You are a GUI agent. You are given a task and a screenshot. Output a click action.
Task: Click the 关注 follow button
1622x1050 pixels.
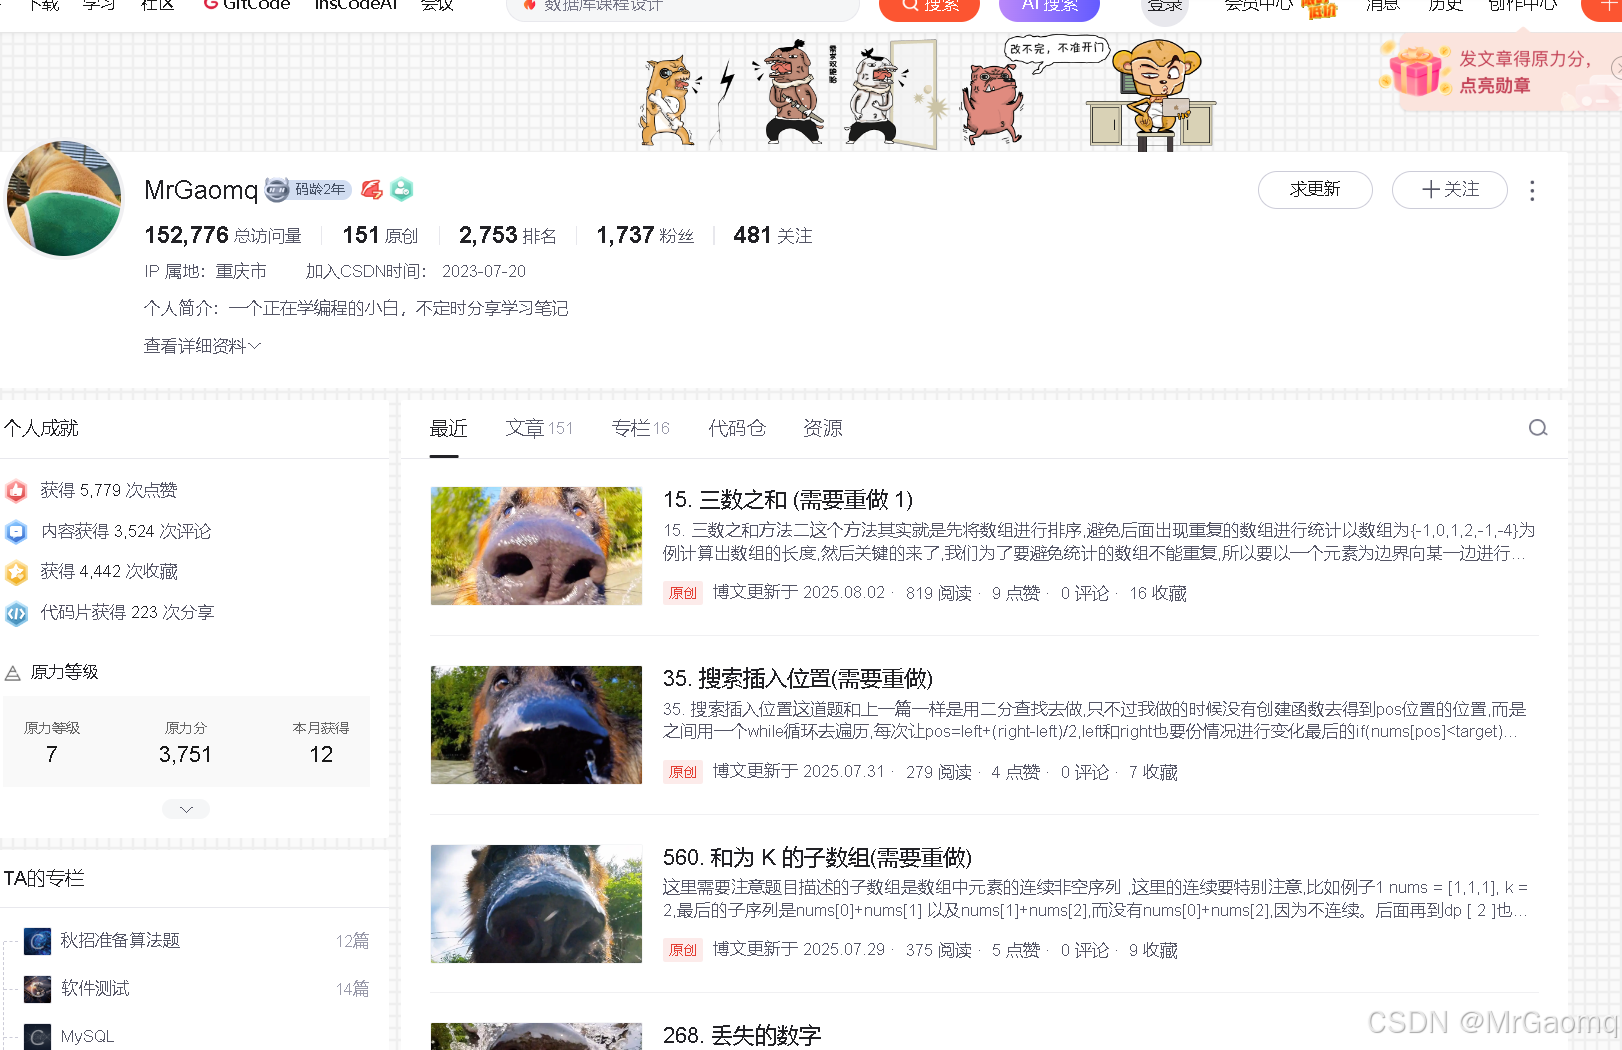[1450, 189]
